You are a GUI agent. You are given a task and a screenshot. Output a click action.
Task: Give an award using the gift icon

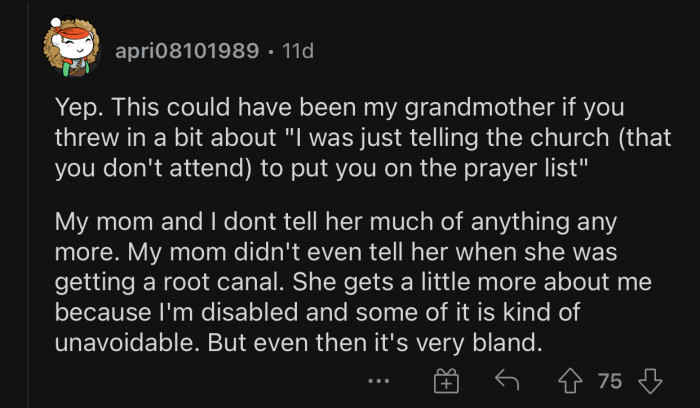[445, 381]
